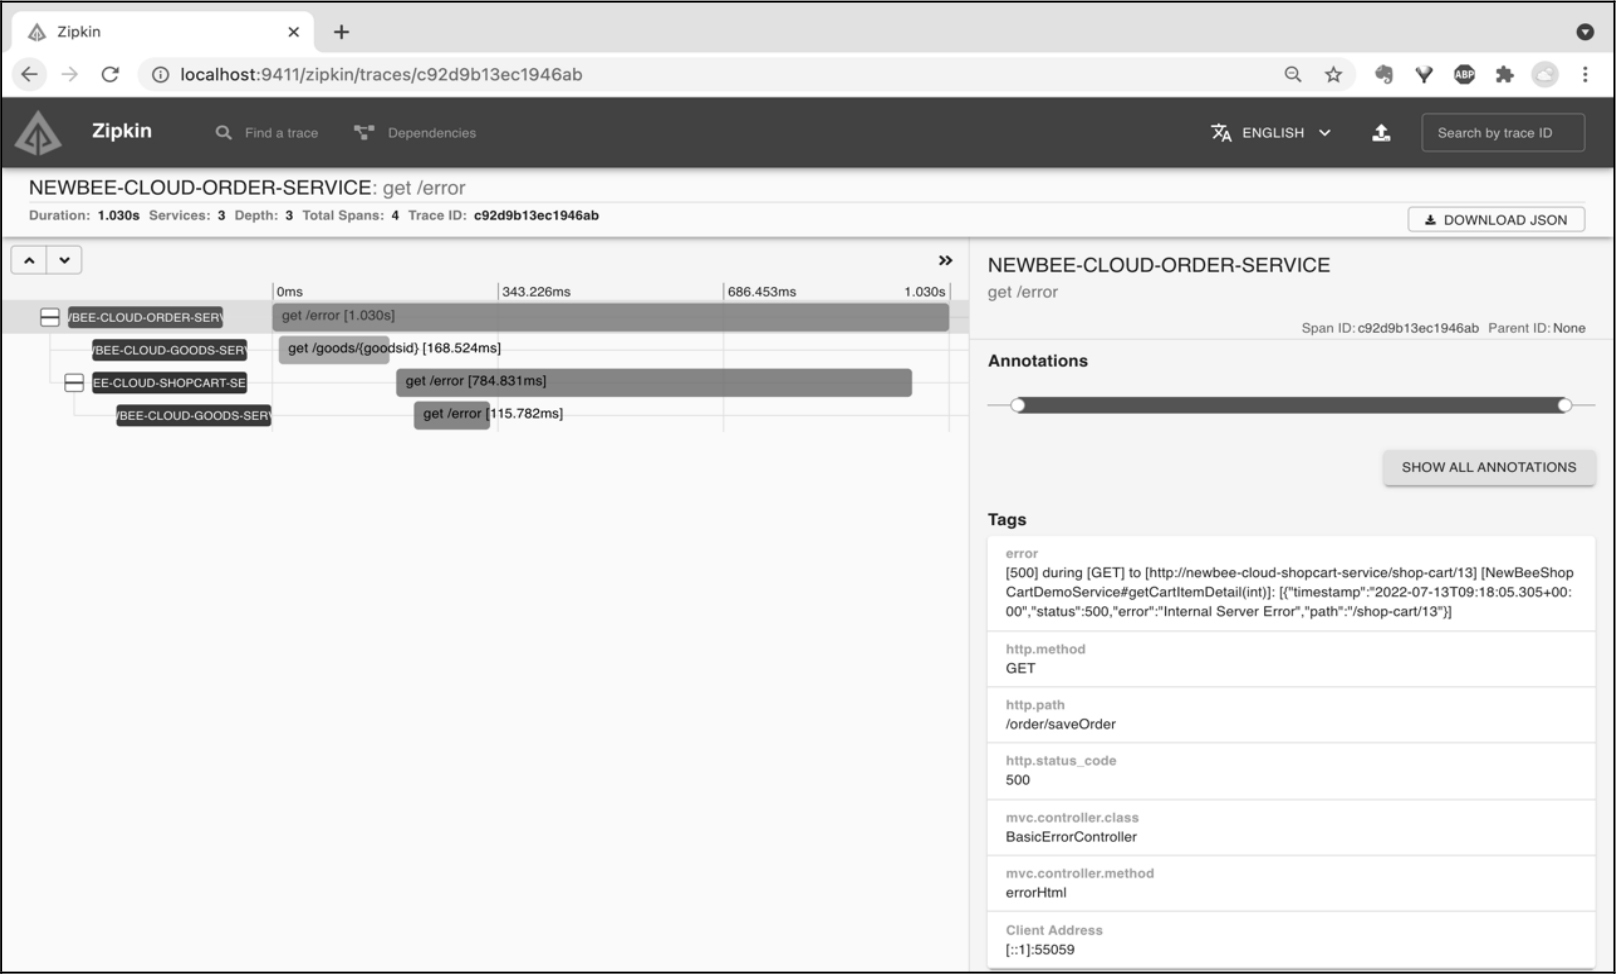The height and width of the screenshot is (974, 1616).
Task: Open the Chrome three-dot menu
Action: (1585, 74)
